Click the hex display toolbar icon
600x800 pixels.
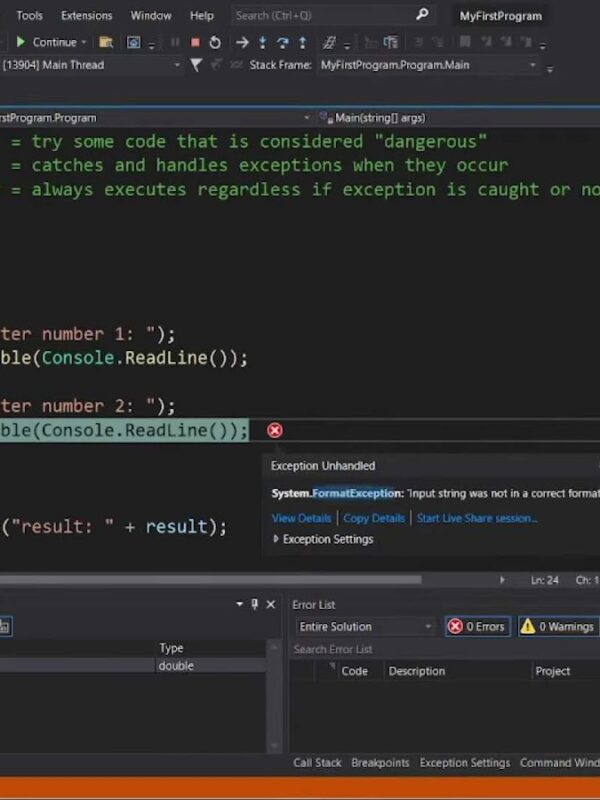(329, 42)
